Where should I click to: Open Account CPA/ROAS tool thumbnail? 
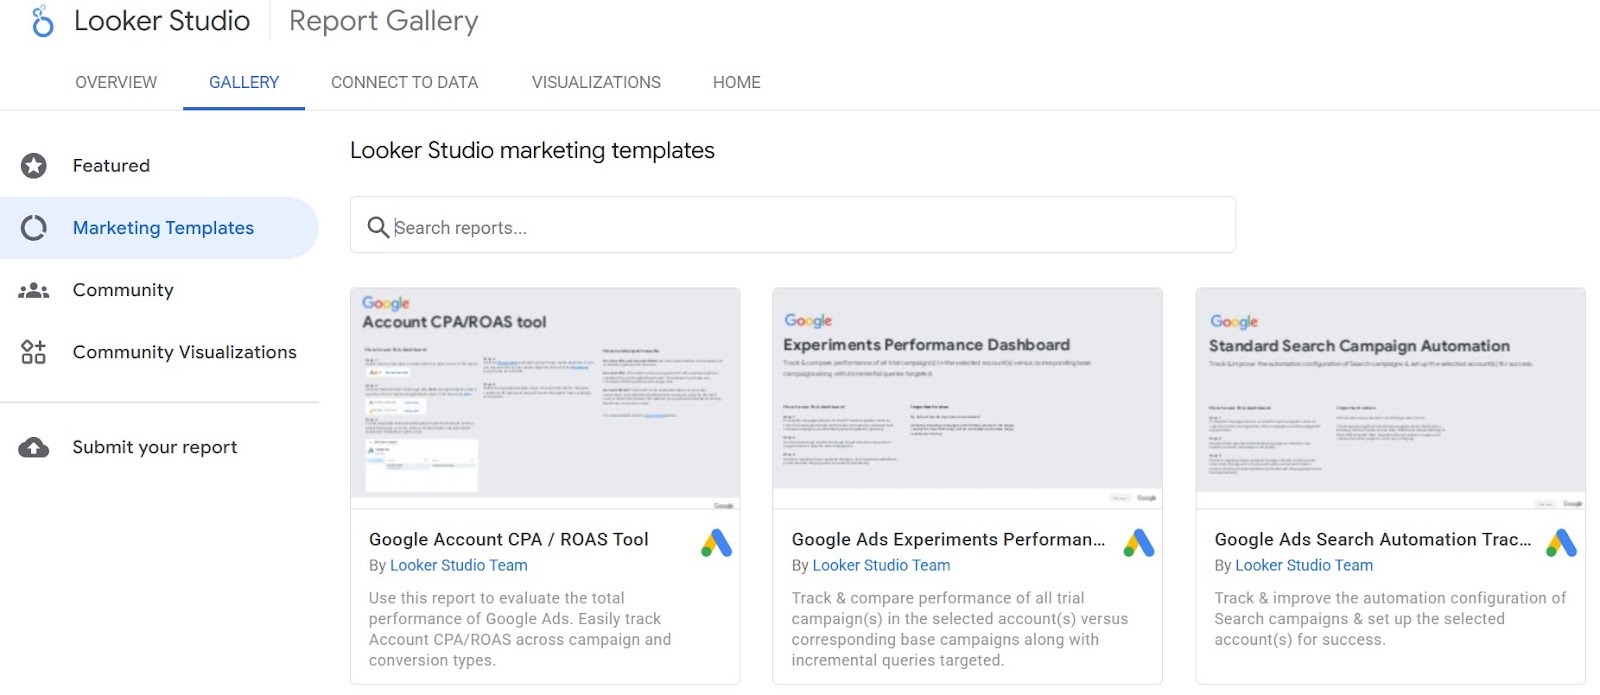click(x=545, y=400)
